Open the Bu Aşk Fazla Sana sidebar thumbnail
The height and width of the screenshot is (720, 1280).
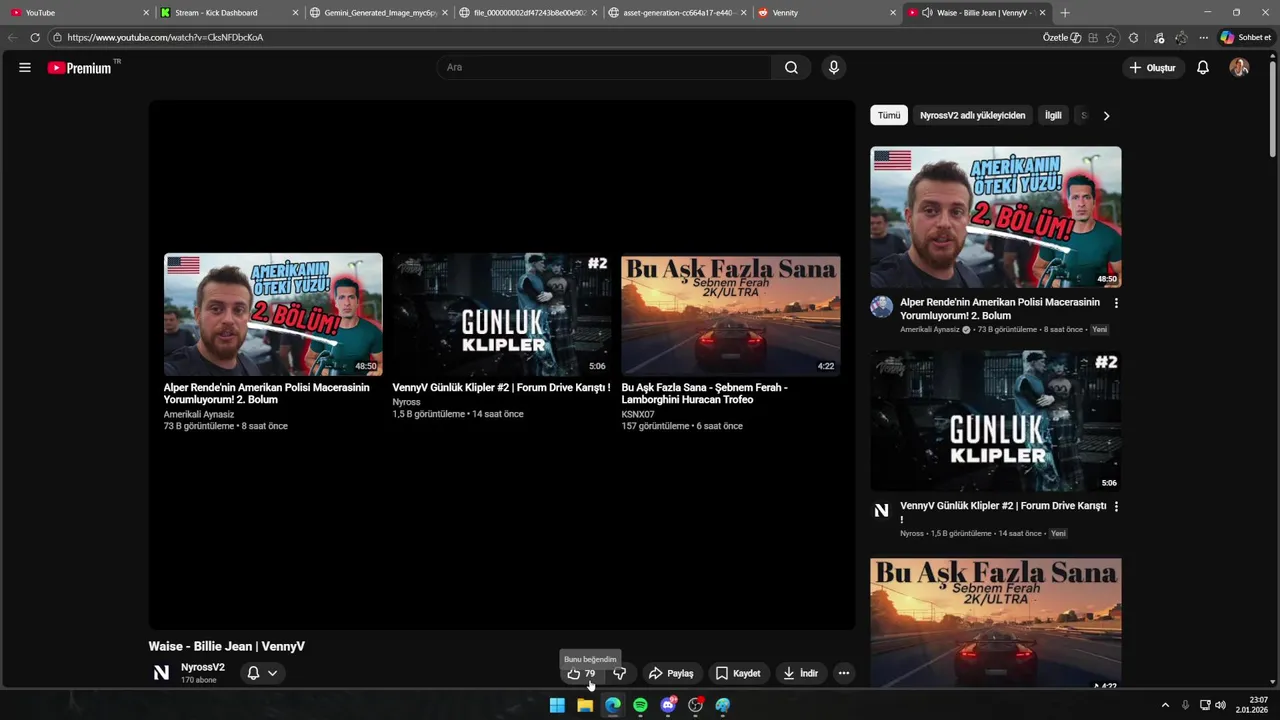[x=996, y=622]
